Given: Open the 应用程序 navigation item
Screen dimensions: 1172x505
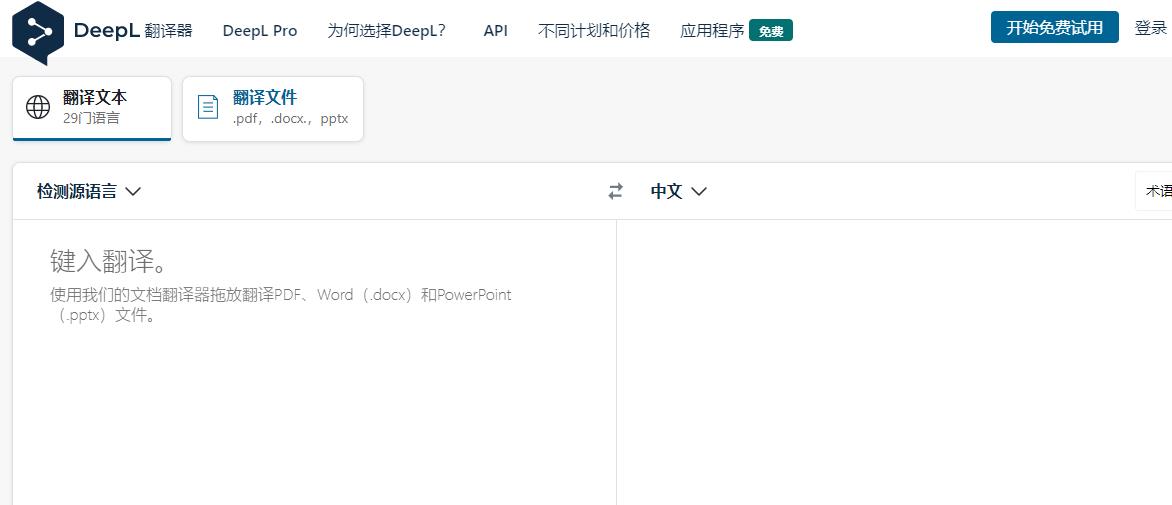Looking at the screenshot, I should coord(712,31).
